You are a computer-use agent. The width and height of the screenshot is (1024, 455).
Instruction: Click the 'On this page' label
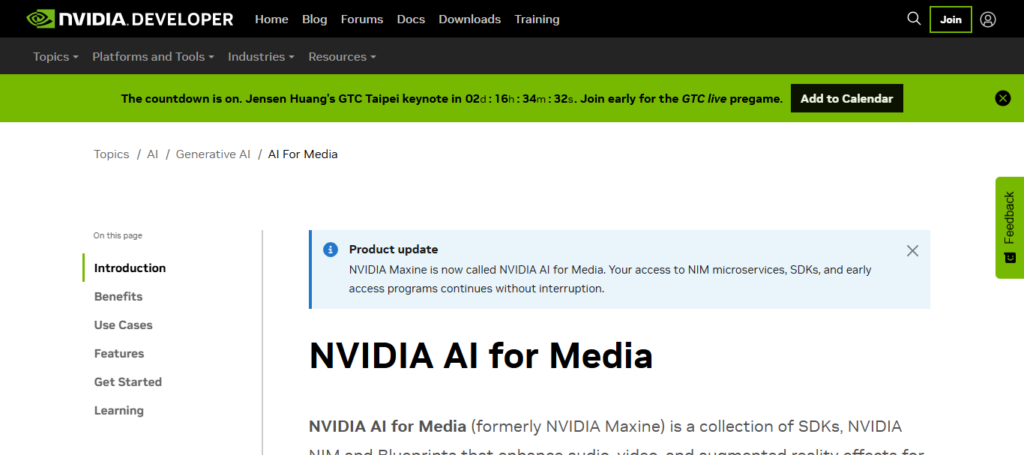click(x=118, y=236)
